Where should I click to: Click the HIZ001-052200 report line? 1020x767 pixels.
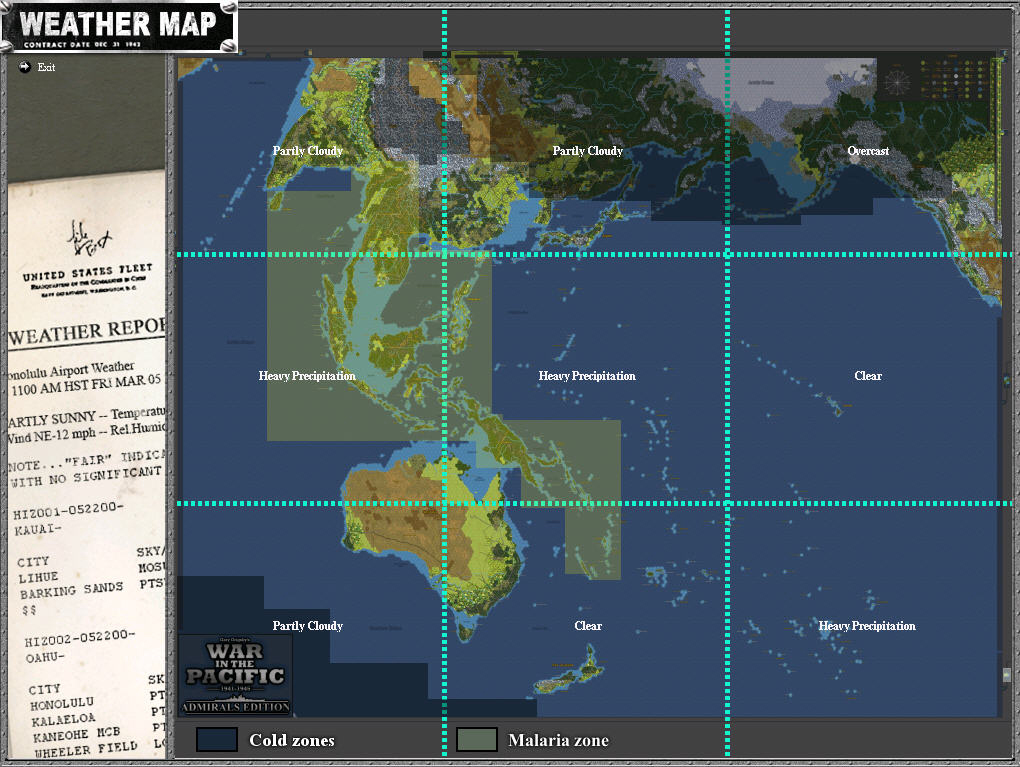pos(68,510)
